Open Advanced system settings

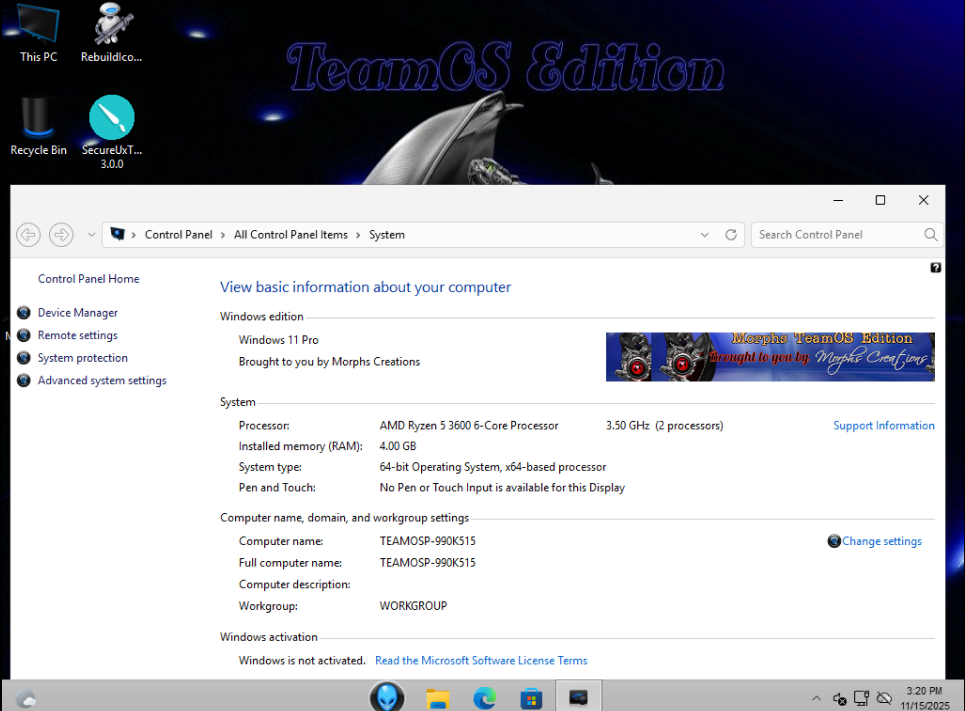(x=101, y=381)
